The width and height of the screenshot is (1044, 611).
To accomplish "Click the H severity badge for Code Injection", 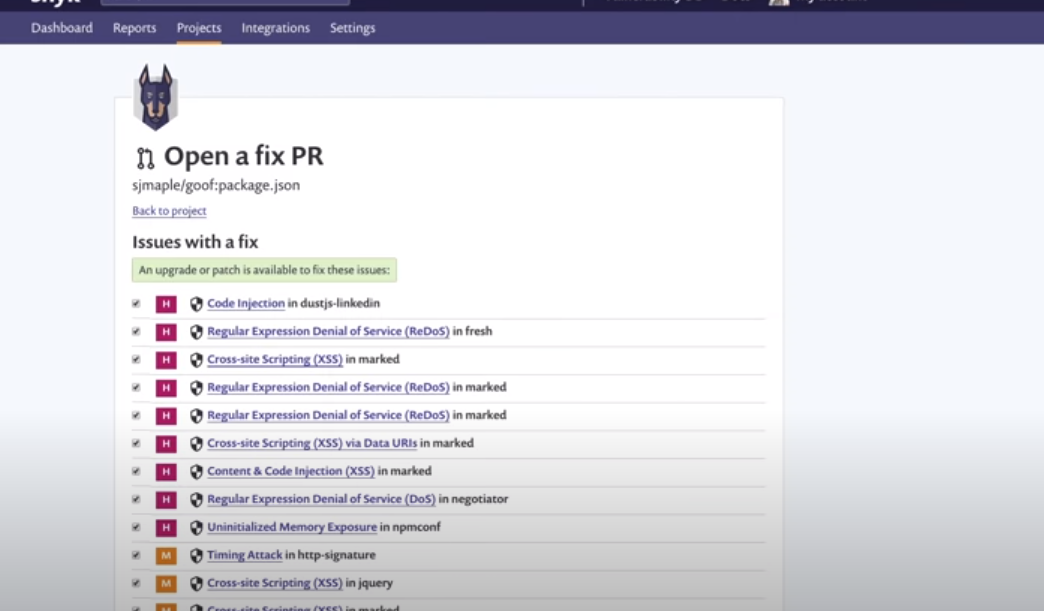I will pos(166,304).
